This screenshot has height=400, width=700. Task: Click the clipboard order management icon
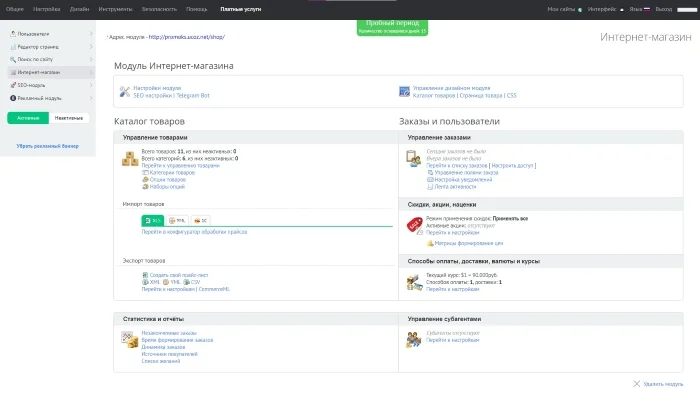pos(413,158)
